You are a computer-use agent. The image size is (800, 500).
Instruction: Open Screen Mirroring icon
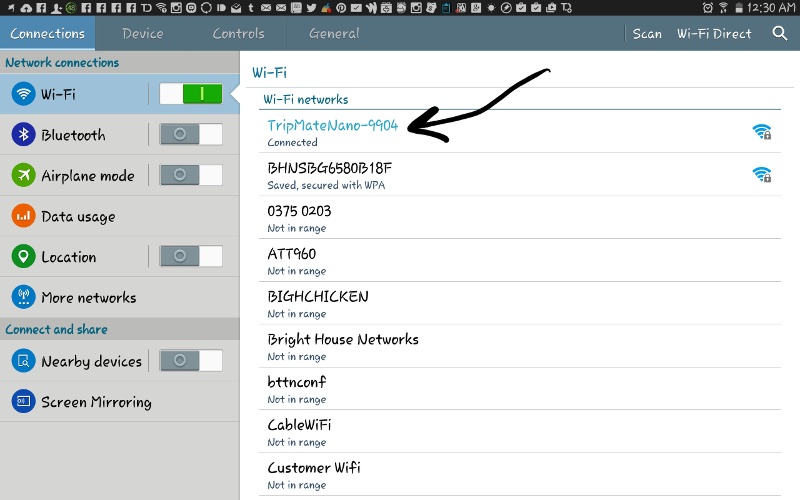[x=23, y=402]
